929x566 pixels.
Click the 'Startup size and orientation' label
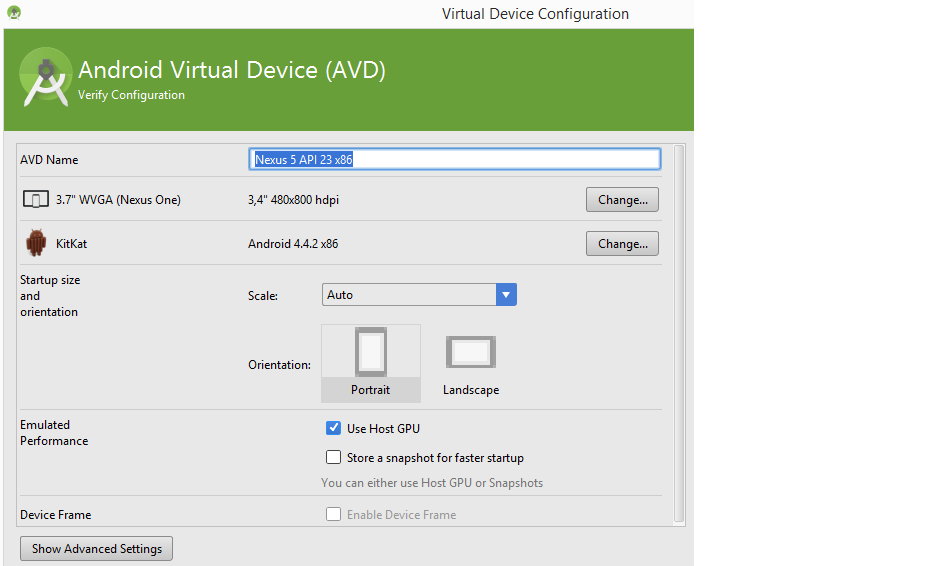click(x=50, y=296)
